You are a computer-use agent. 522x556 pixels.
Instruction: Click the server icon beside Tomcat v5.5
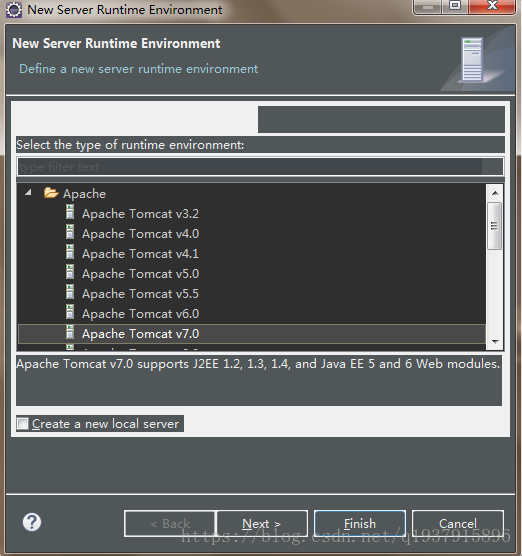click(x=70, y=292)
